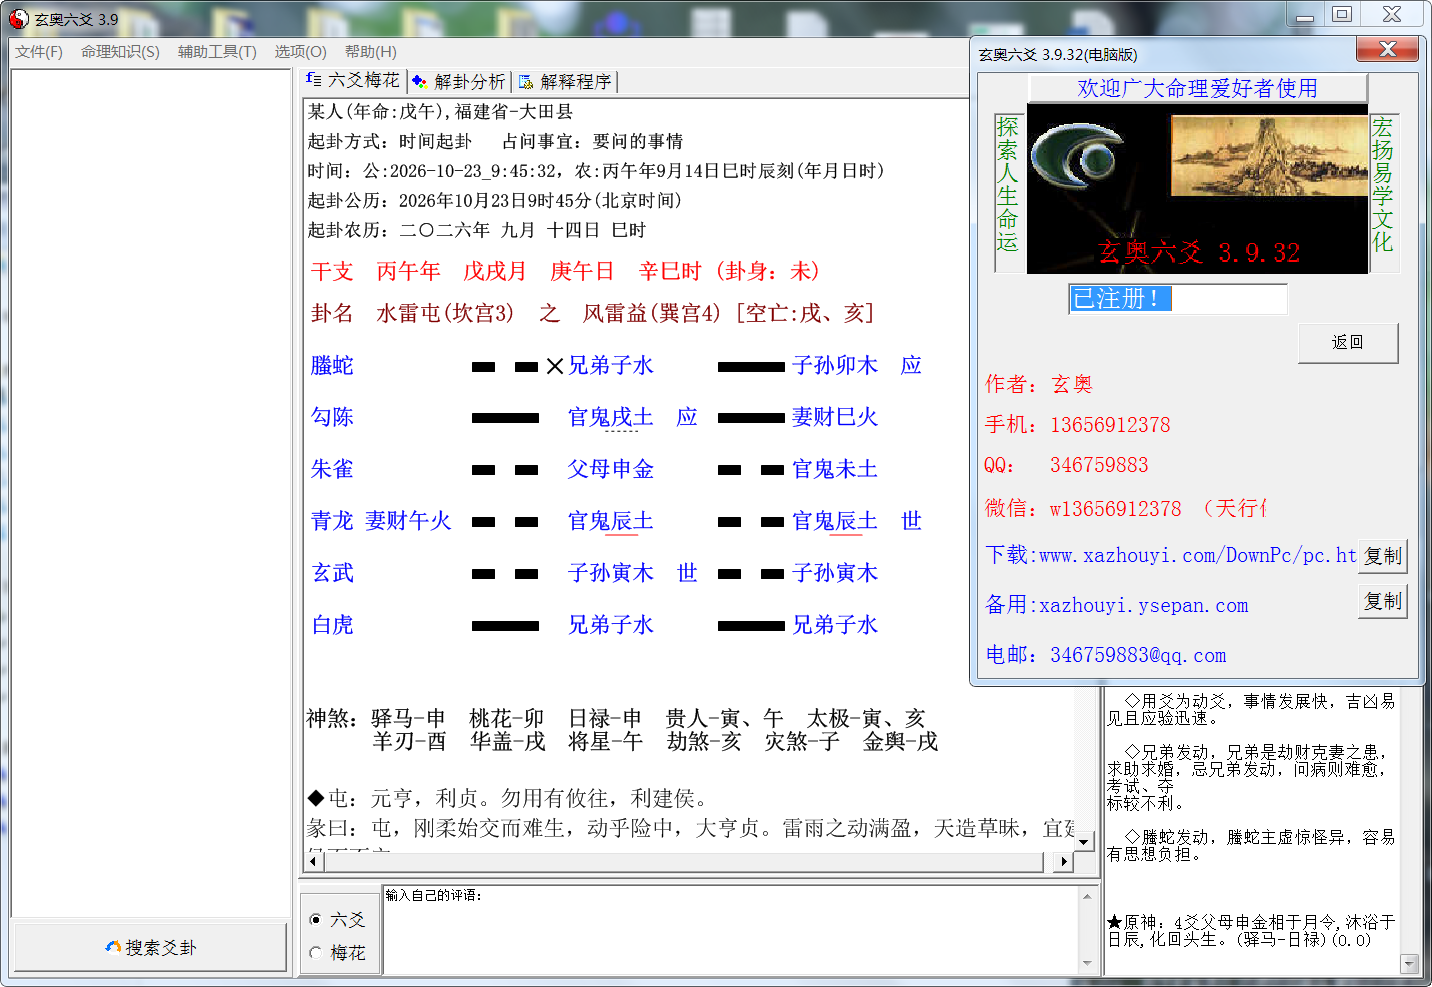
Task: Open the 帮助(H) menu
Action: point(370,52)
